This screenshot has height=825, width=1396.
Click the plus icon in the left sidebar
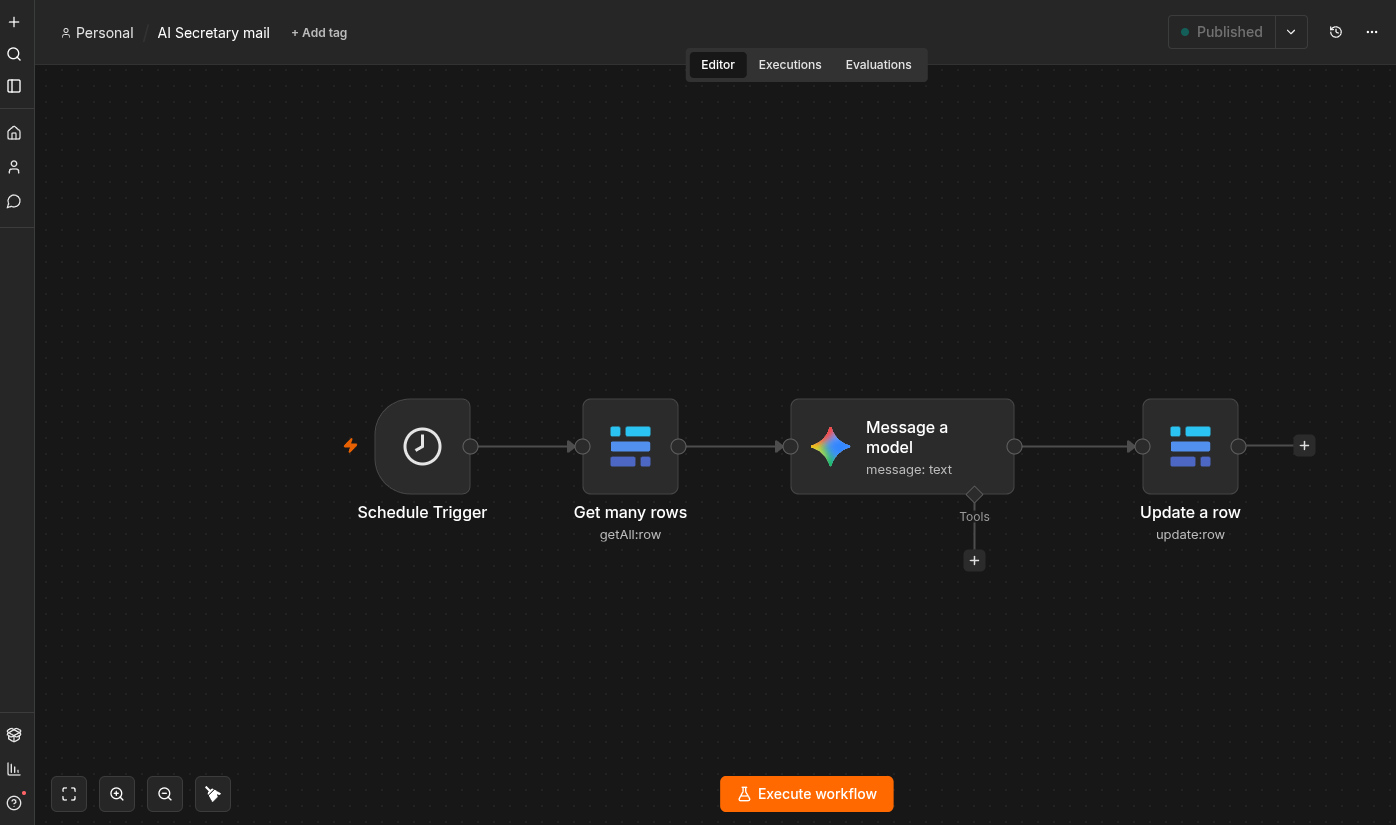coord(14,22)
